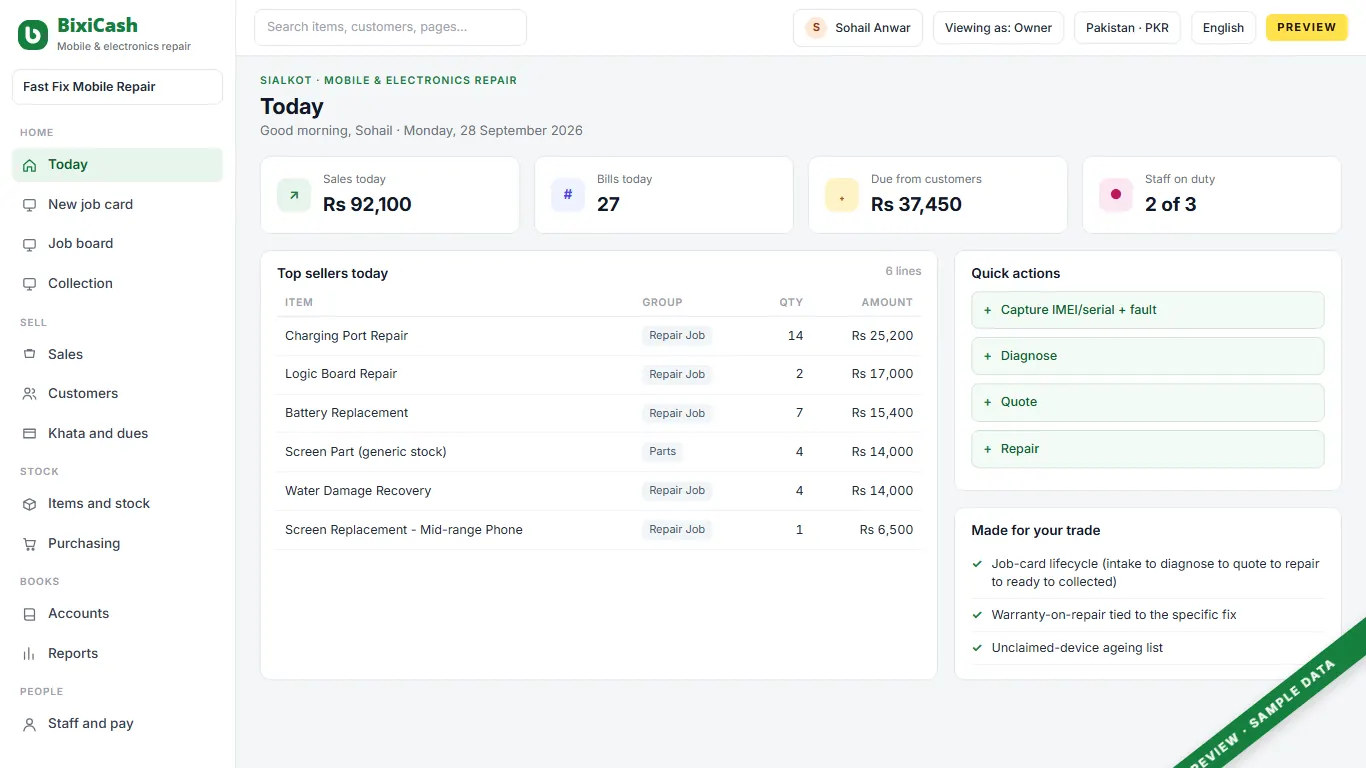Open Khata and dues in sidebar
The height and width of the screenshot is (768, 1366).
point(117,434)
